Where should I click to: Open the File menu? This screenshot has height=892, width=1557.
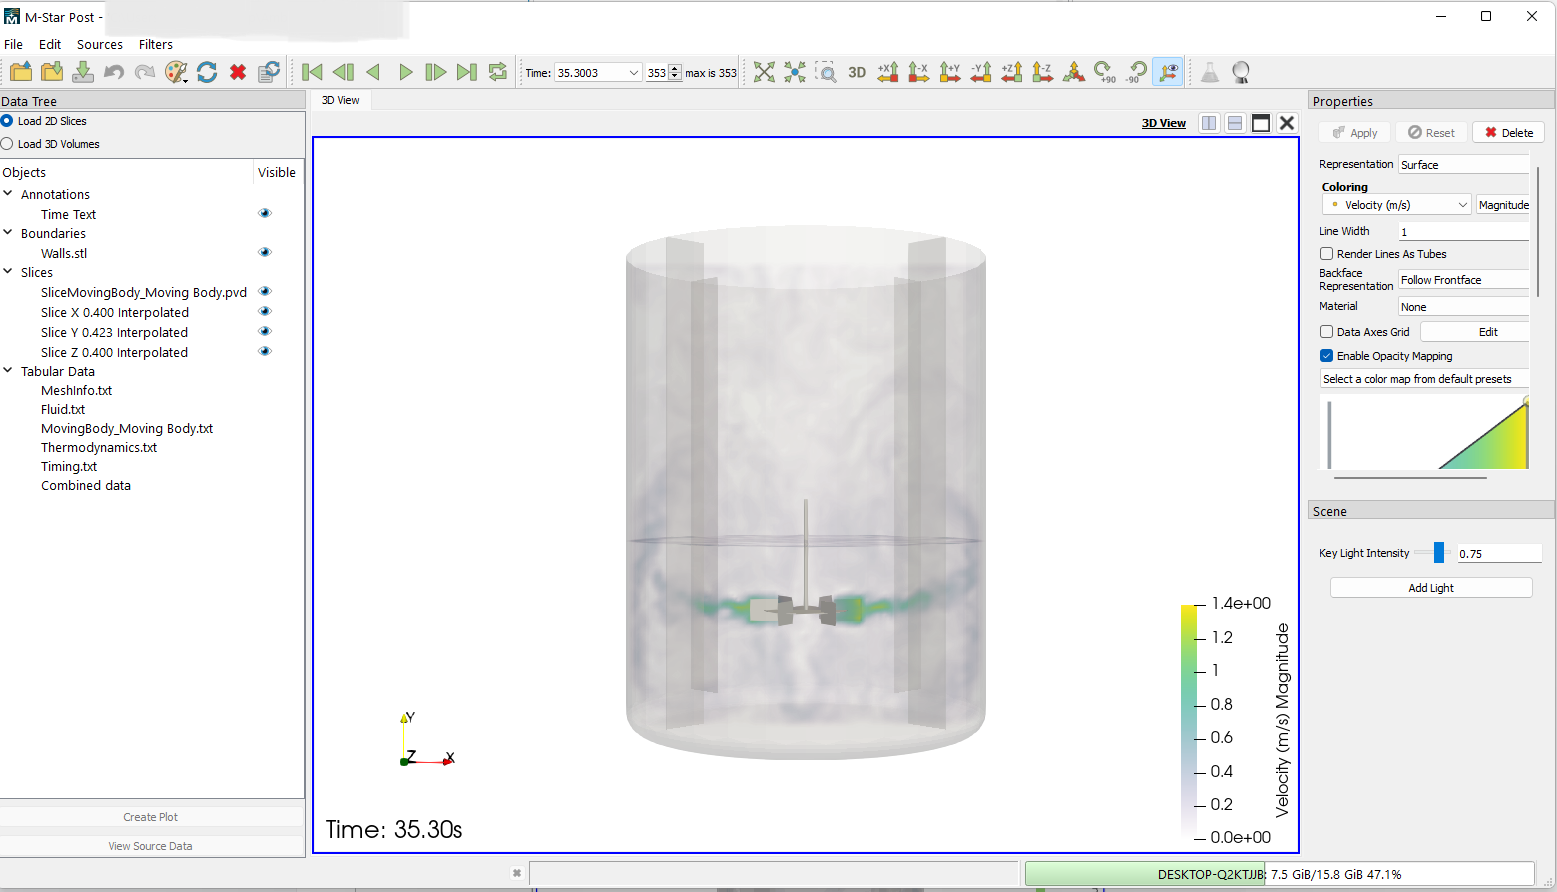point(13,45)
